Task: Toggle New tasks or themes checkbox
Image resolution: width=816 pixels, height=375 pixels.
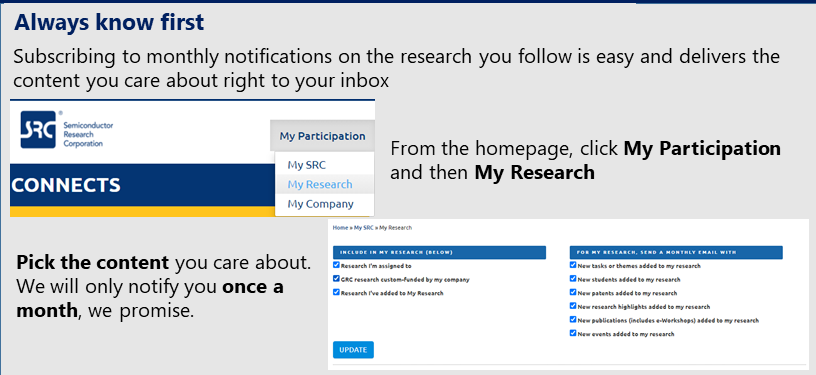Action: pos(573,265)
